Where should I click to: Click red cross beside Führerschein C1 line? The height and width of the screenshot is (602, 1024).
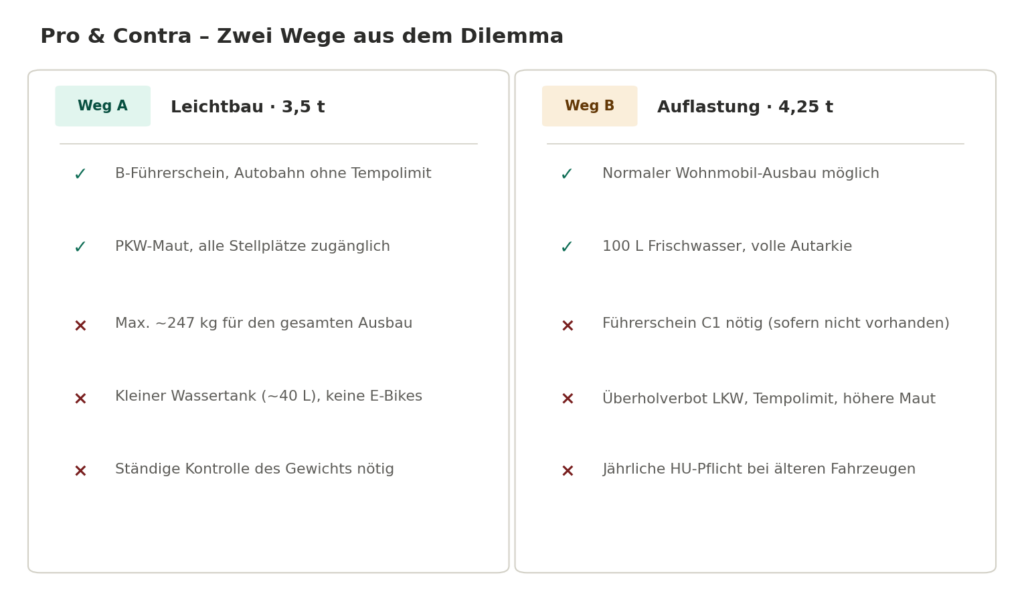coord(568,325)
